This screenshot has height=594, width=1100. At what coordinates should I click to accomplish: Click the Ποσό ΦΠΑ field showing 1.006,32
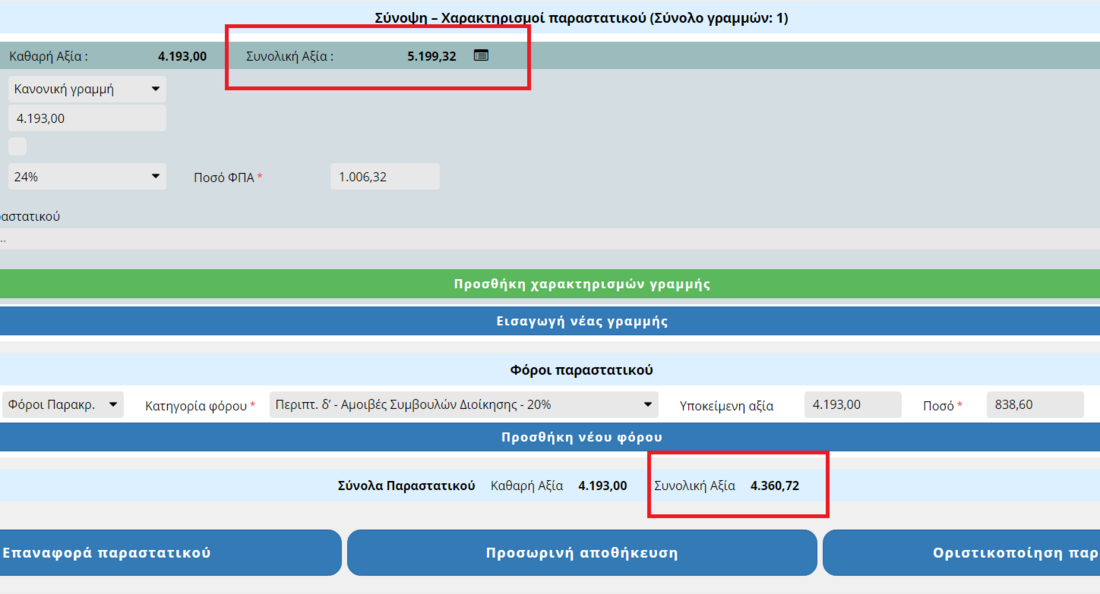click(384, 177)
